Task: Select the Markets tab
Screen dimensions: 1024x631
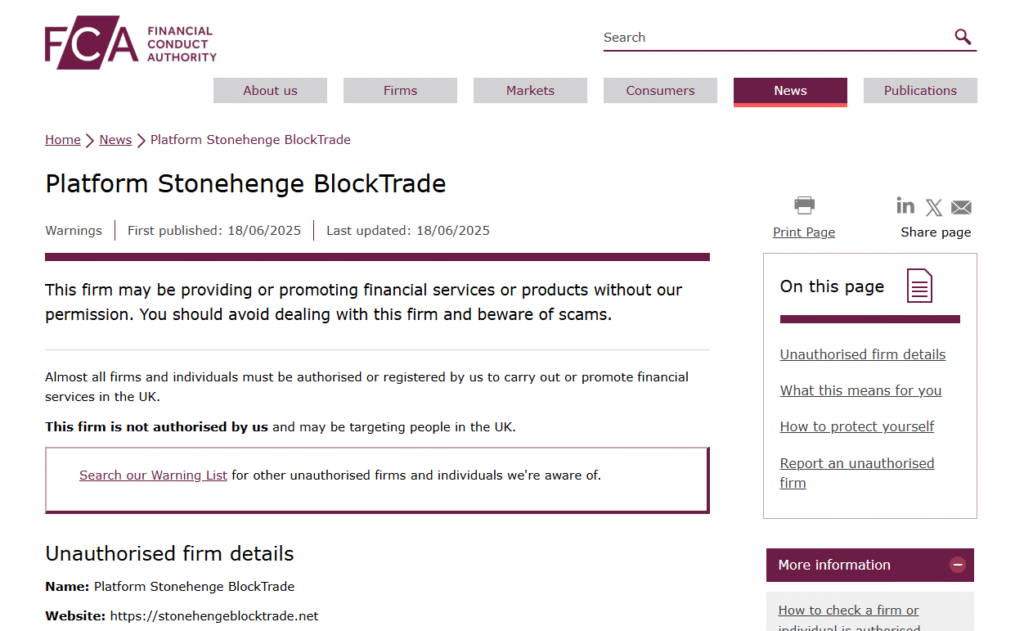Action: [530, 91]
